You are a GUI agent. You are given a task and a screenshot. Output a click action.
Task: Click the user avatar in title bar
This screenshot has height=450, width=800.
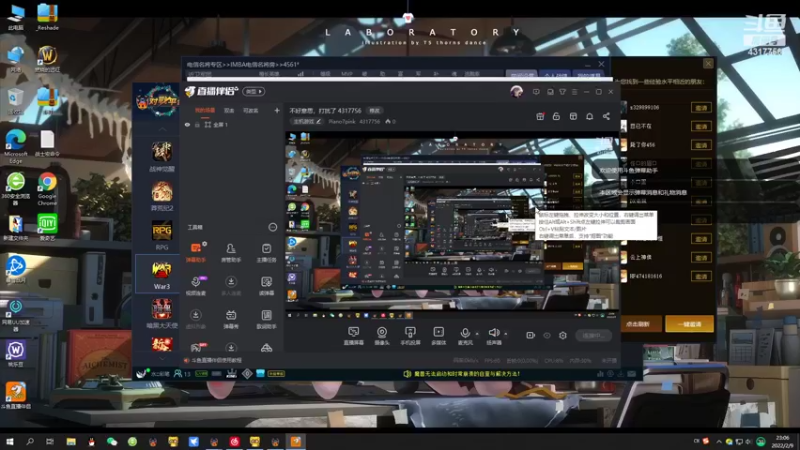click(516, 92)
